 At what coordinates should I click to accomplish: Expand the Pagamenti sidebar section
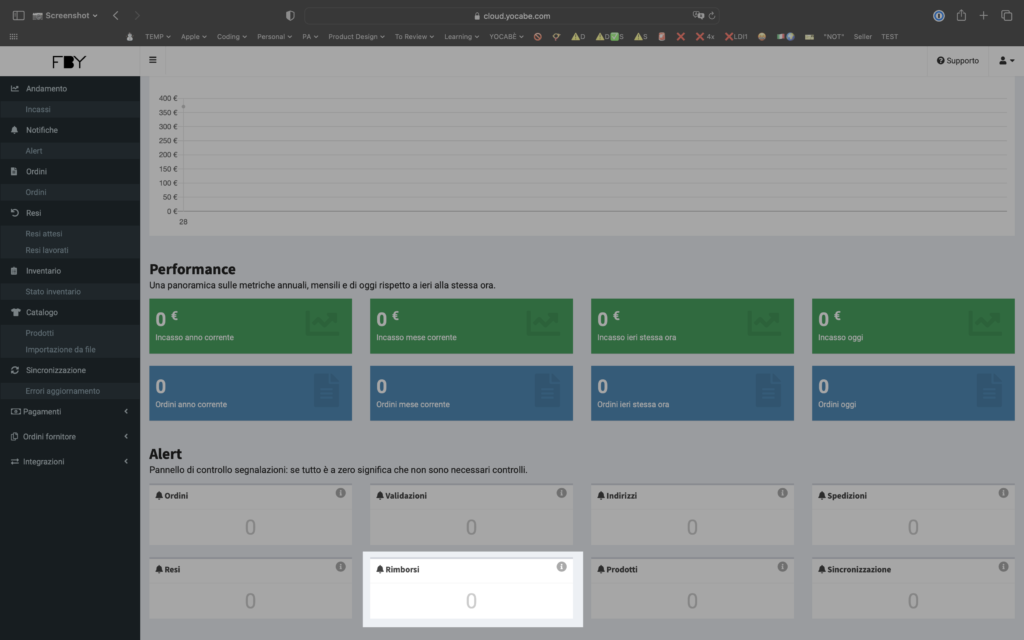(x=69, y=411)
